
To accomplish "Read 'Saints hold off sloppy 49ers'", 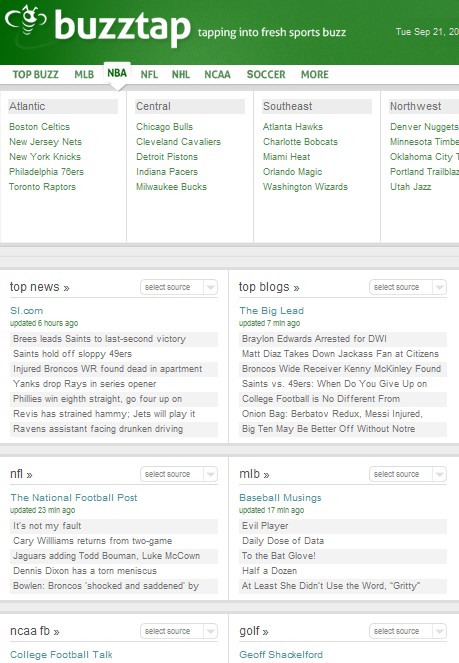I will (114, 354).
